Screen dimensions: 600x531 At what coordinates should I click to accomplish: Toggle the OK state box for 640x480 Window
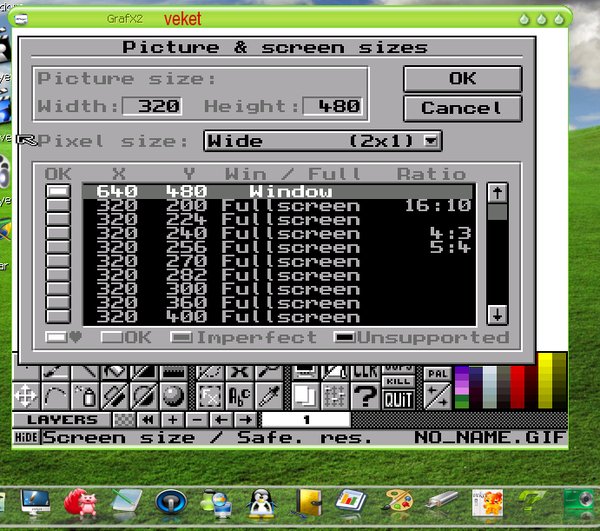click(x=59, y=191)
